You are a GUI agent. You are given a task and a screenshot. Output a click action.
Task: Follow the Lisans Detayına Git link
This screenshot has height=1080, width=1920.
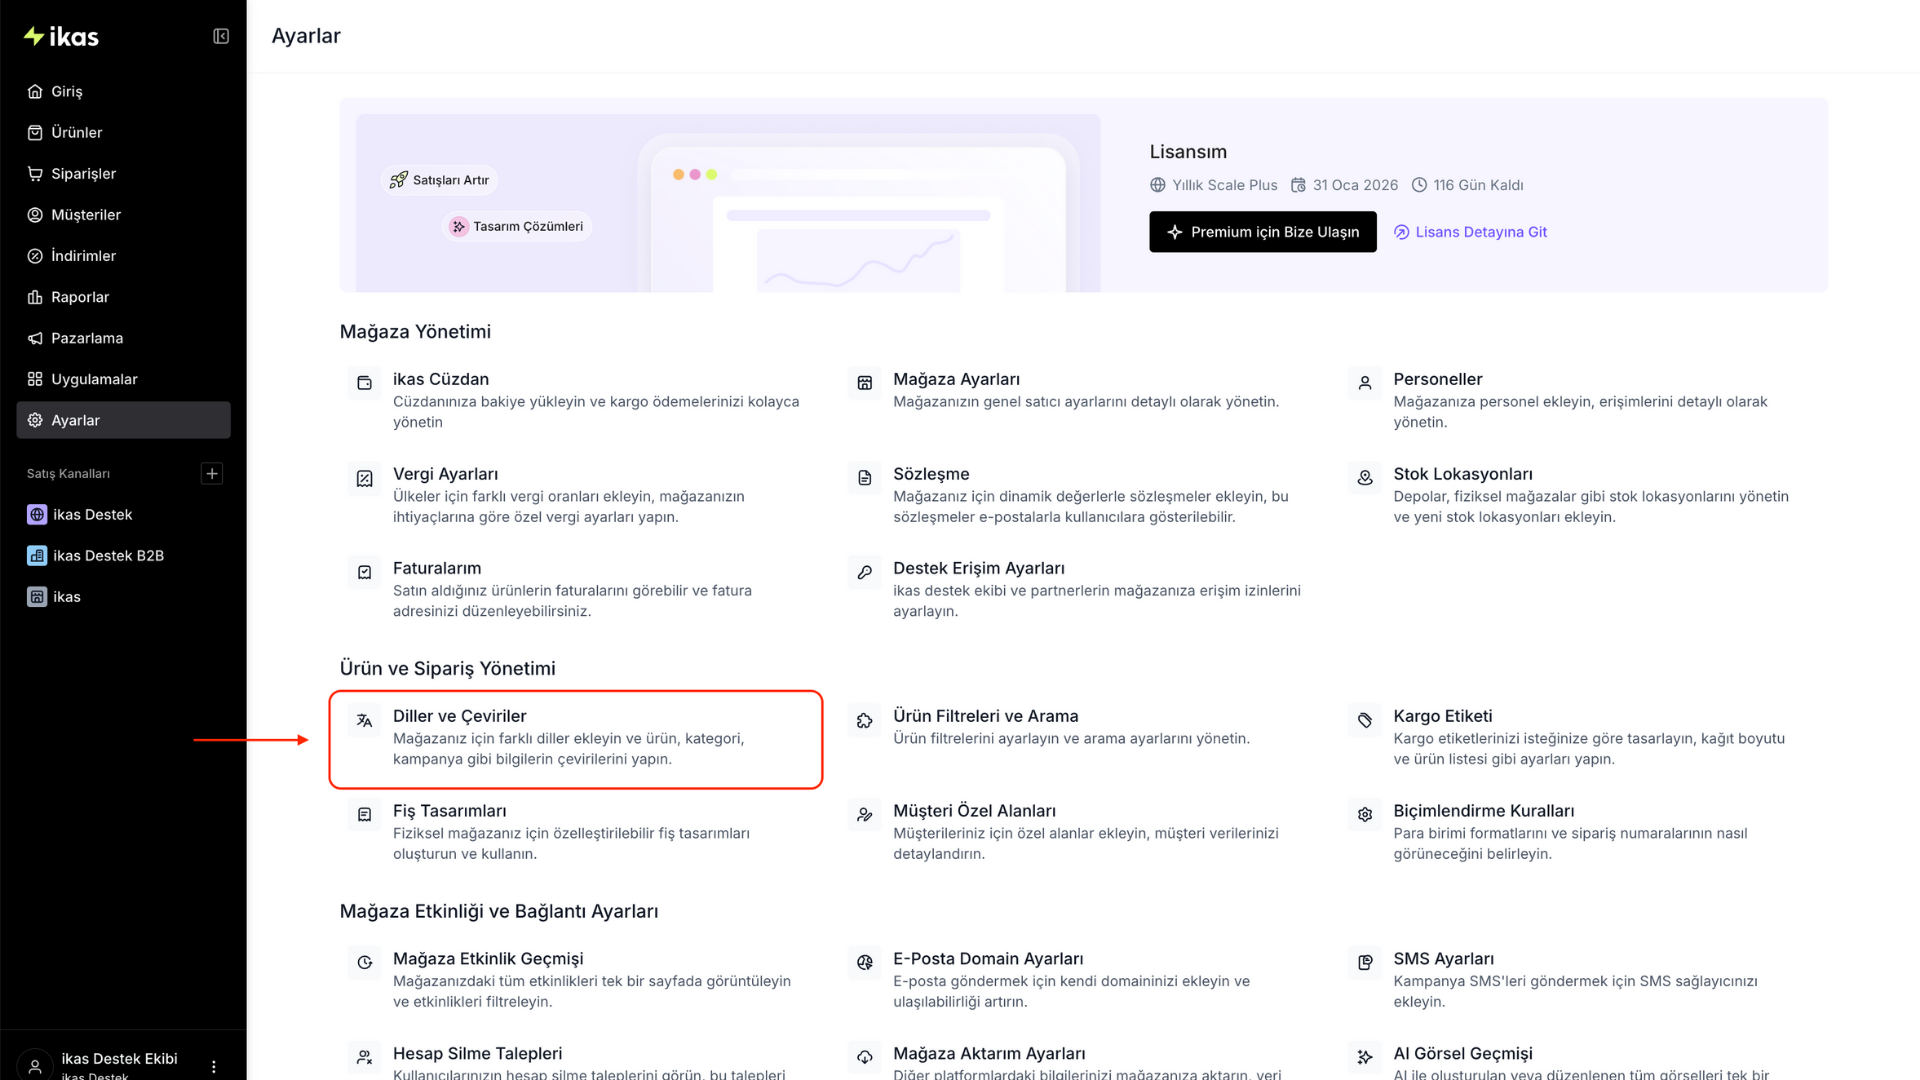[x=1470, y=232]
